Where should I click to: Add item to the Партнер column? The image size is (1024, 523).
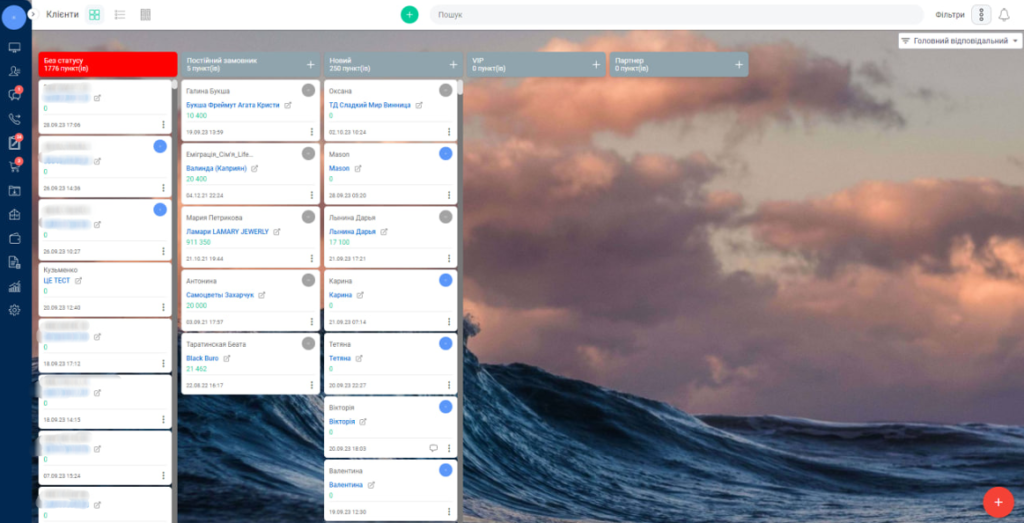pyautogui.click(x=739, y=64)
